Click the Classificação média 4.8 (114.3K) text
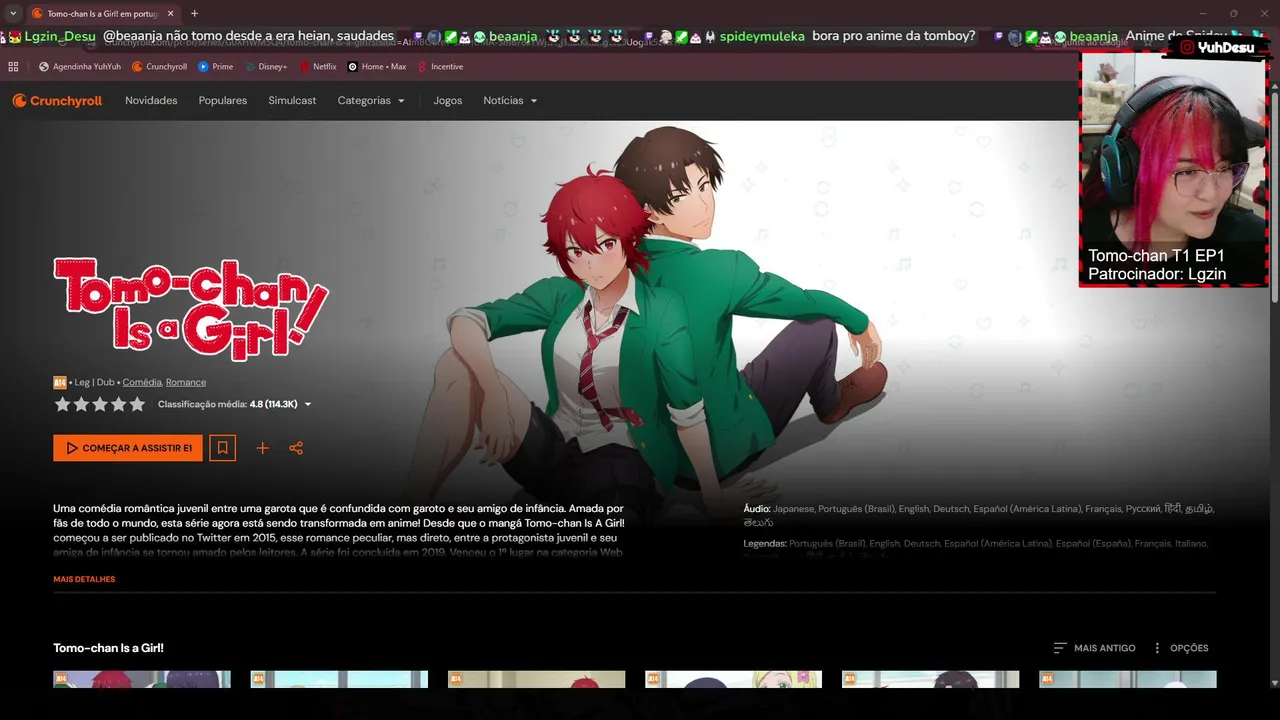This screenshot has height=720, width=1280. [228, 404]
